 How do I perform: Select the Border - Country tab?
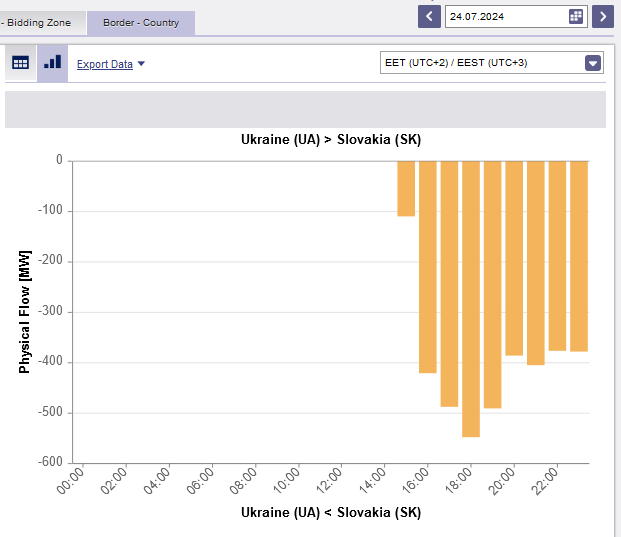pos(140,22)
